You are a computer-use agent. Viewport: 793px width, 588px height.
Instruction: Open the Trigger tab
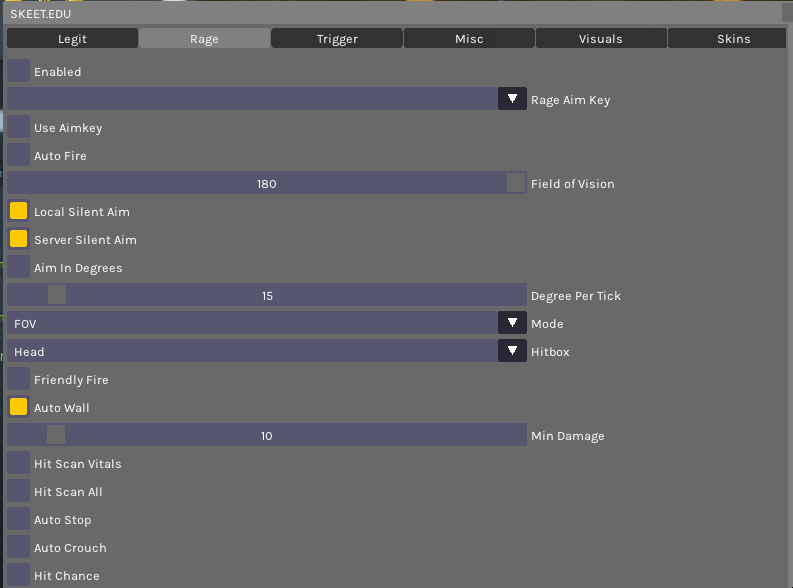tap(337, 39)
